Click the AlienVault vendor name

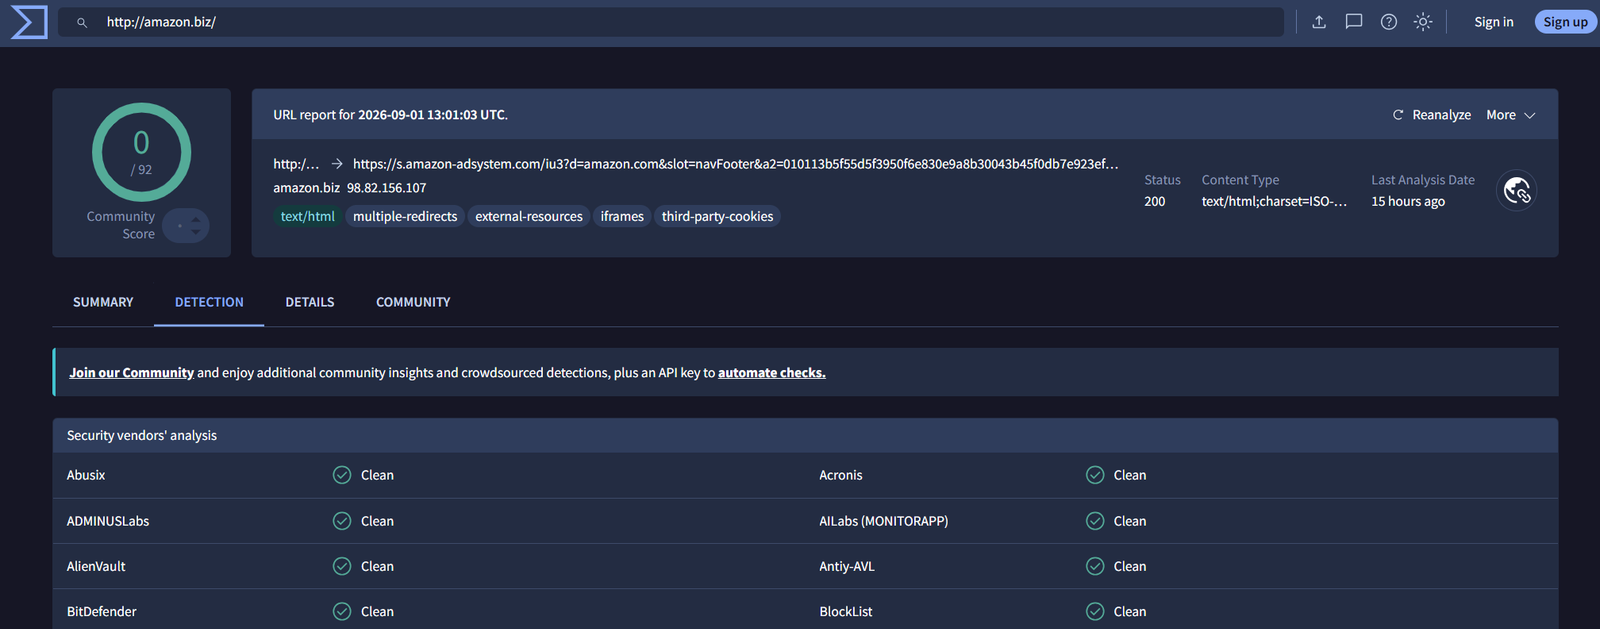point(96,566)
